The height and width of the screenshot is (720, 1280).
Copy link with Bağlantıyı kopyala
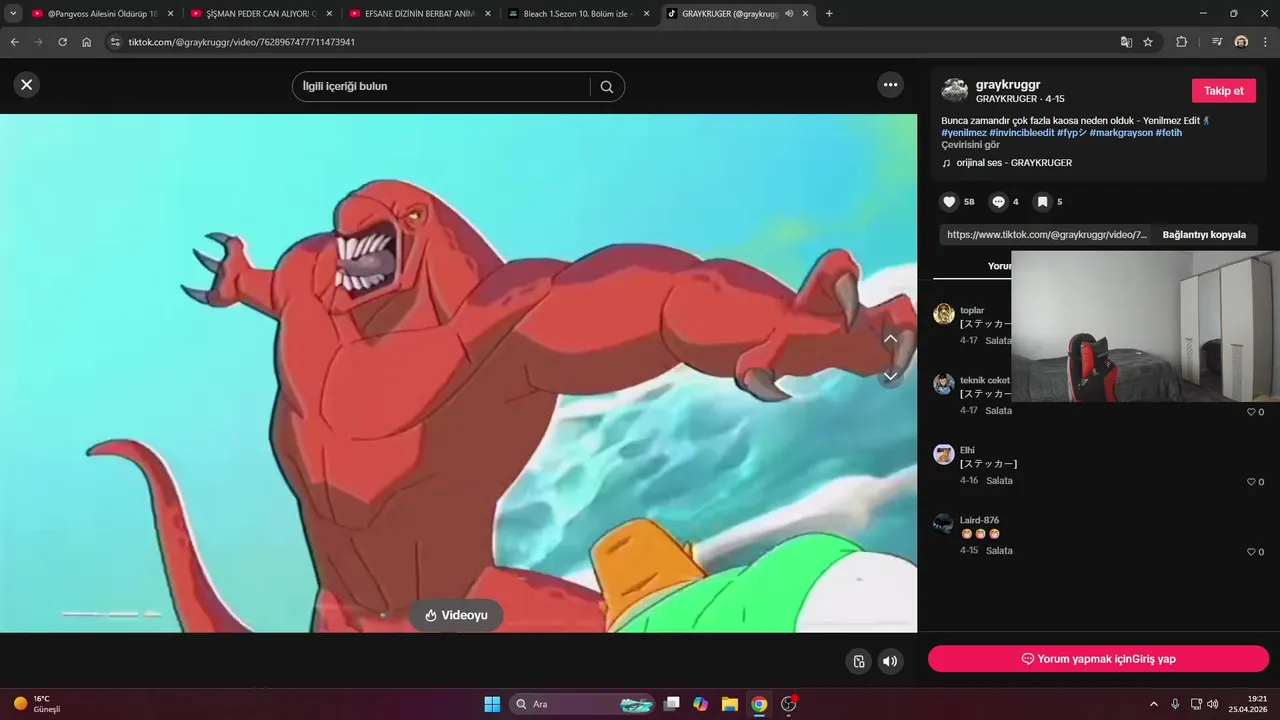[x=1204, y=235]
